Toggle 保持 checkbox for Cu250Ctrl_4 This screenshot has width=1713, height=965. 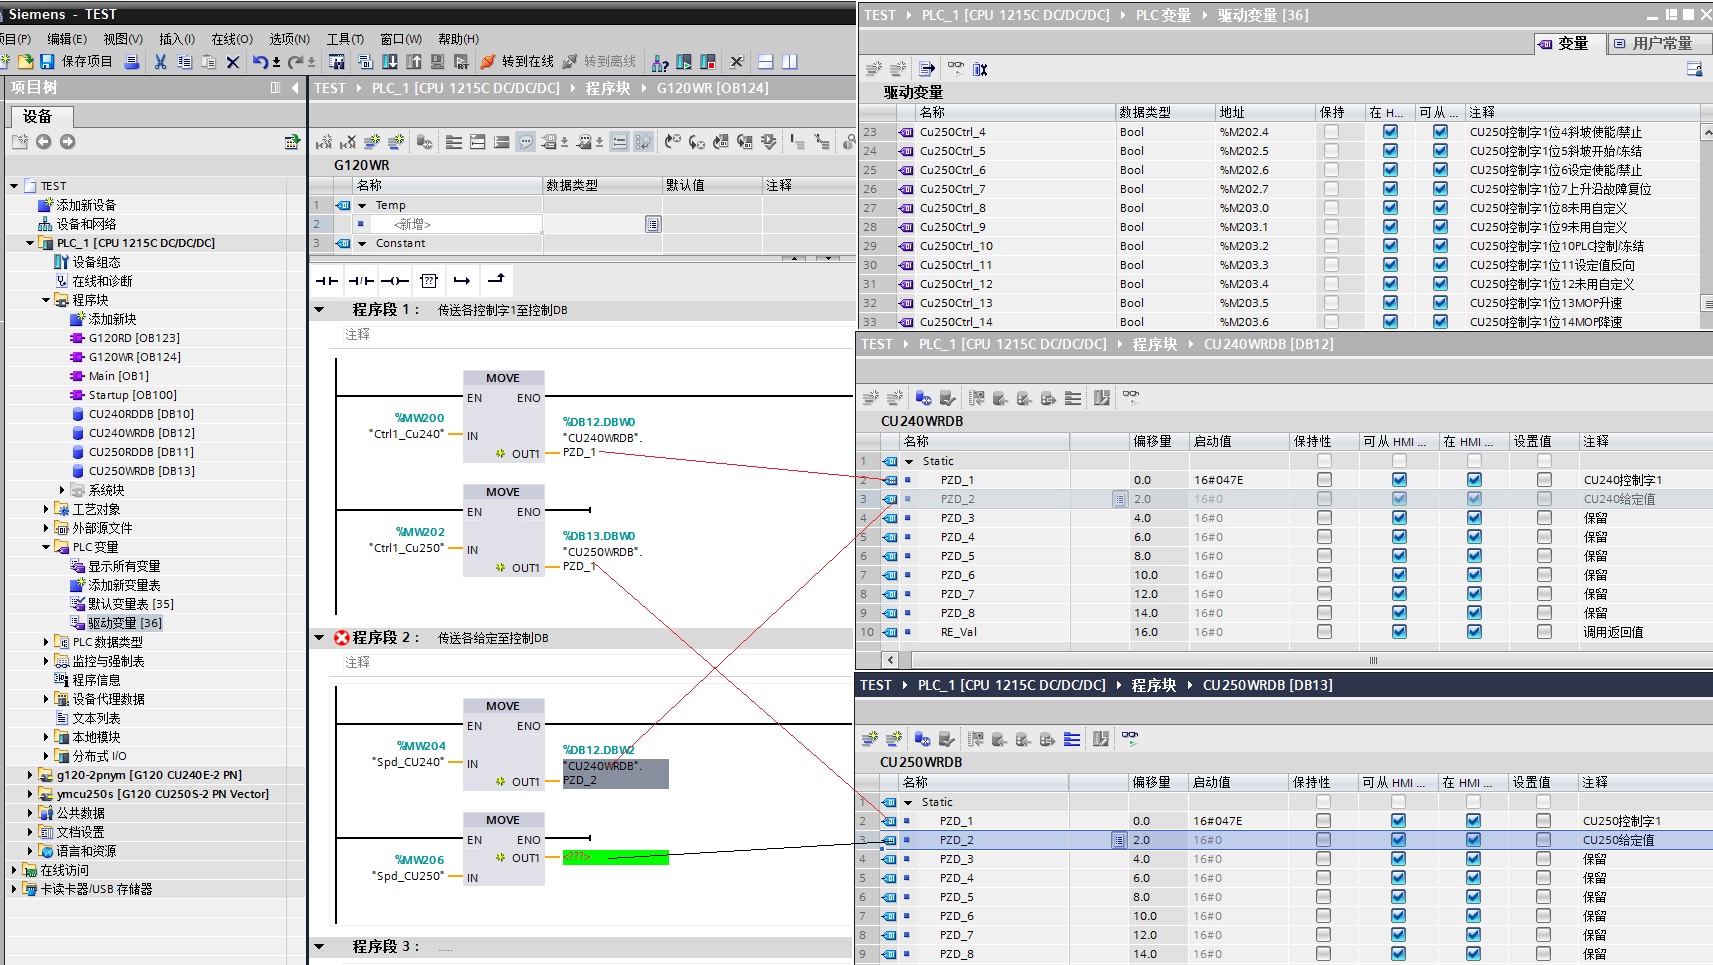(1331, 132)
